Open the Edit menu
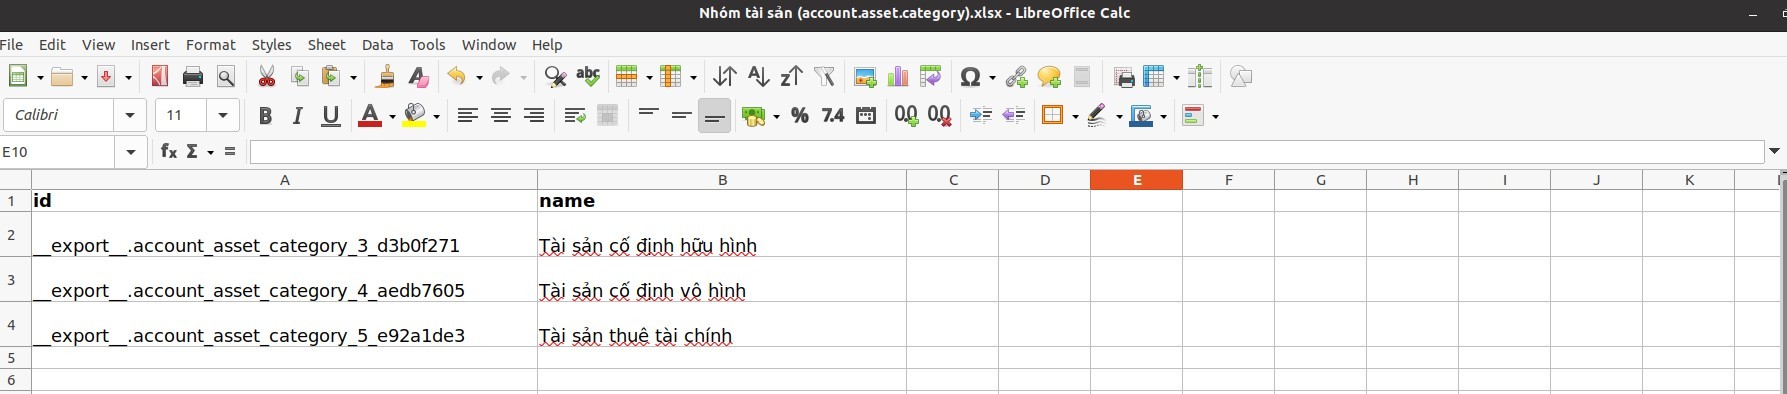This screenshot has height=394, width=1787. point(52,45)
